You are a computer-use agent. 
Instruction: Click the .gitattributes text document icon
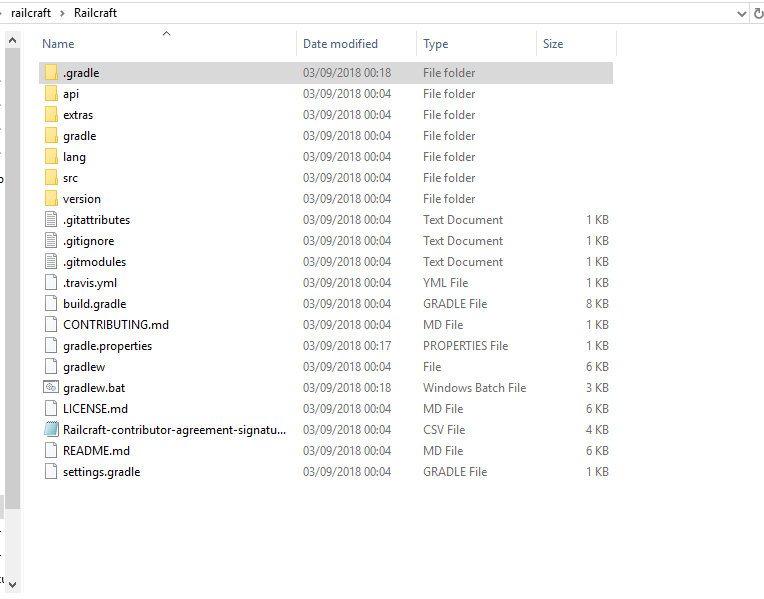[51, 219]
